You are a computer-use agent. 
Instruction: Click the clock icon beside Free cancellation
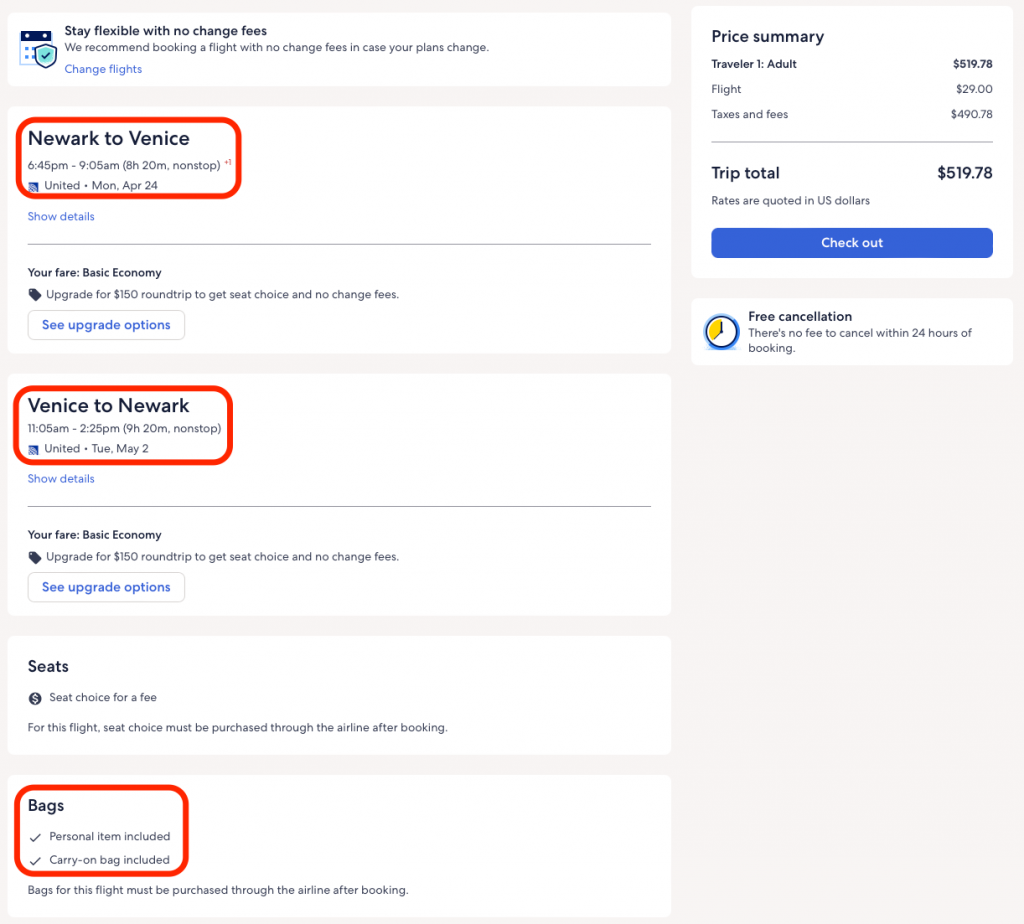coord(721,332)
